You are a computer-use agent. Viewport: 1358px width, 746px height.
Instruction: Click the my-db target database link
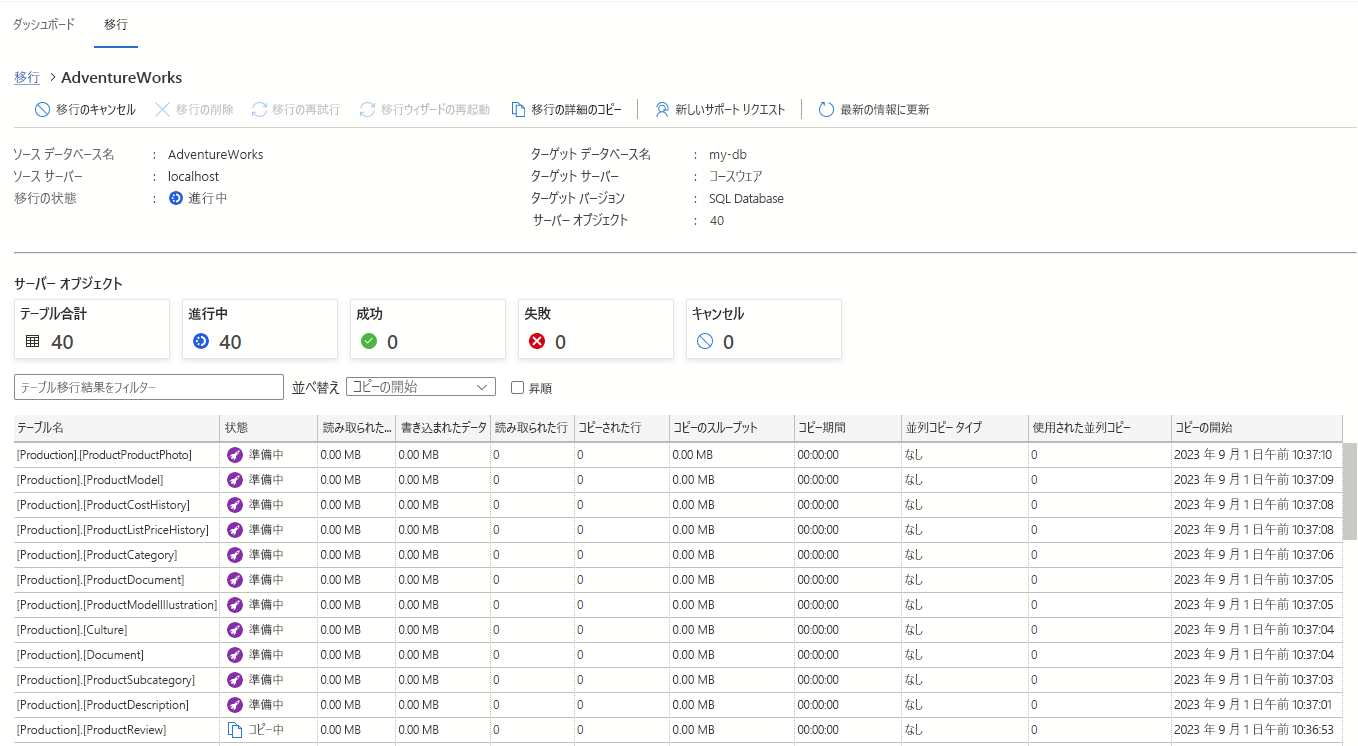(728, 155)
